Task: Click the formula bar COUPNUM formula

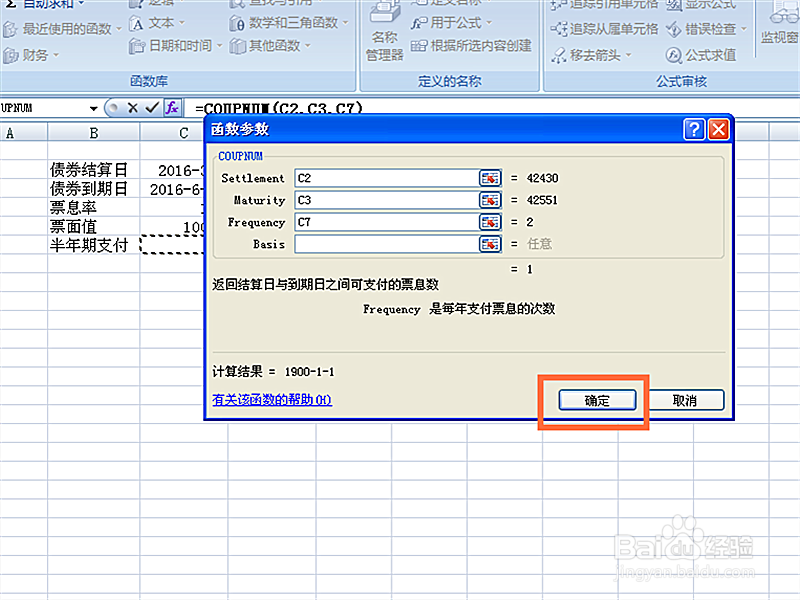Action: coord(279,109)
